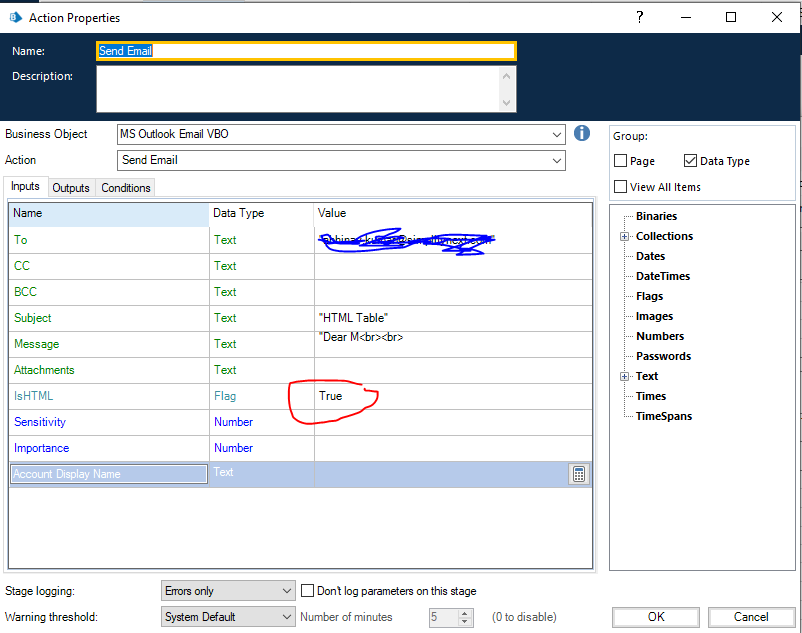Close the Action Properties dialog
This screenshot has width=802, height=633.
tap(776, 17)
